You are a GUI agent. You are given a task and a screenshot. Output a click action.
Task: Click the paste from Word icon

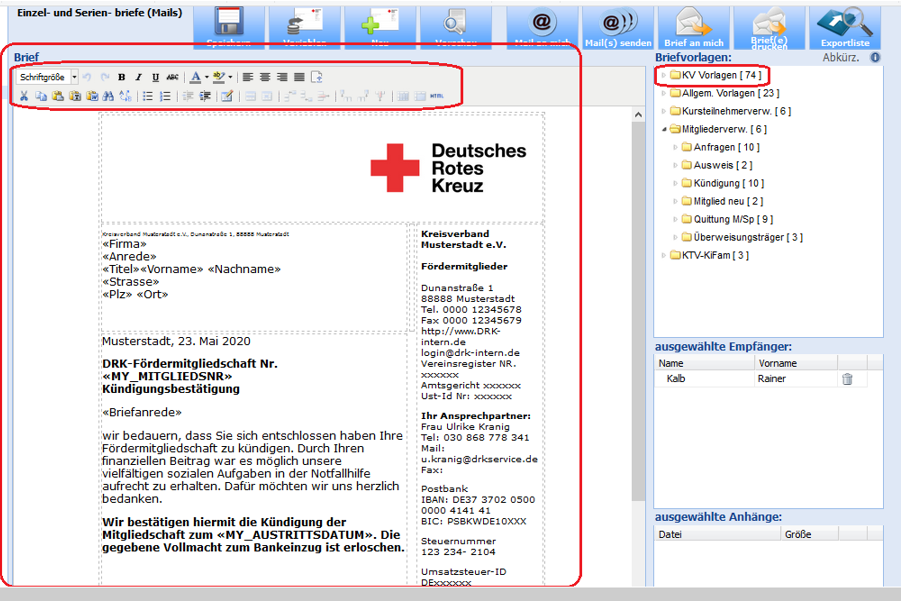click(x=92, y=96)
